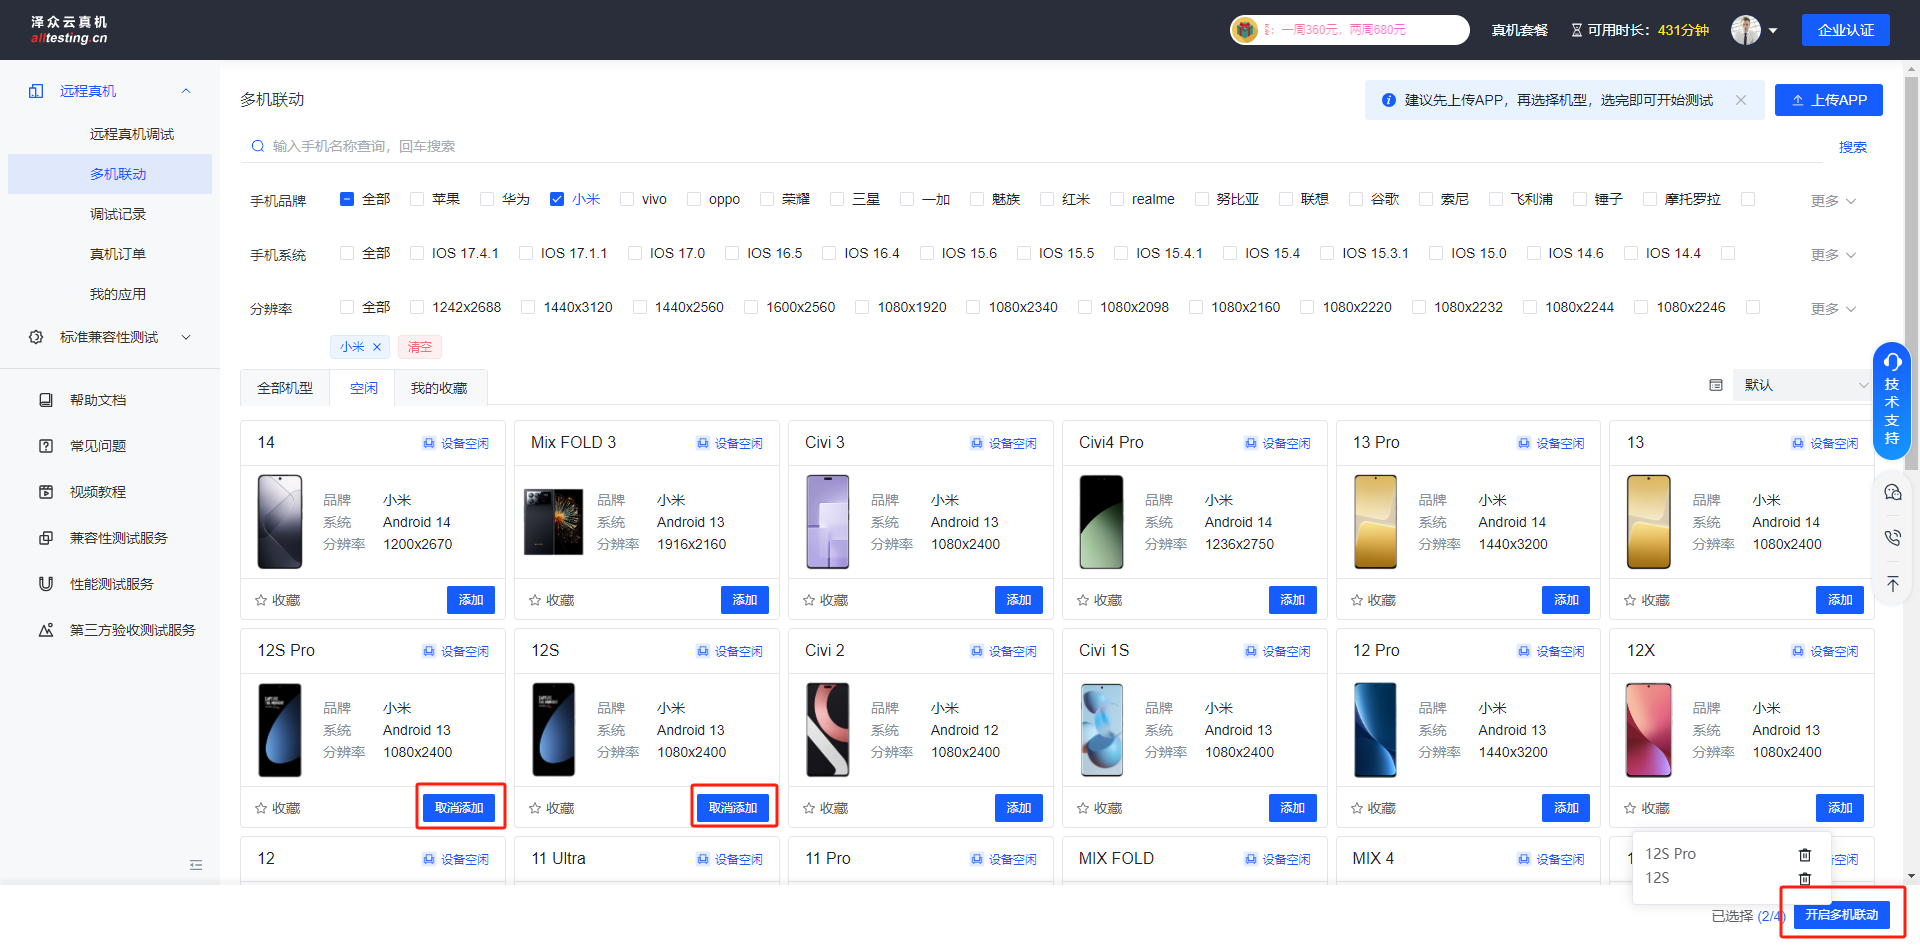Click the back-to-top arrow icon
Viewport: 1920px width, 945px height.
point(1892,584)
